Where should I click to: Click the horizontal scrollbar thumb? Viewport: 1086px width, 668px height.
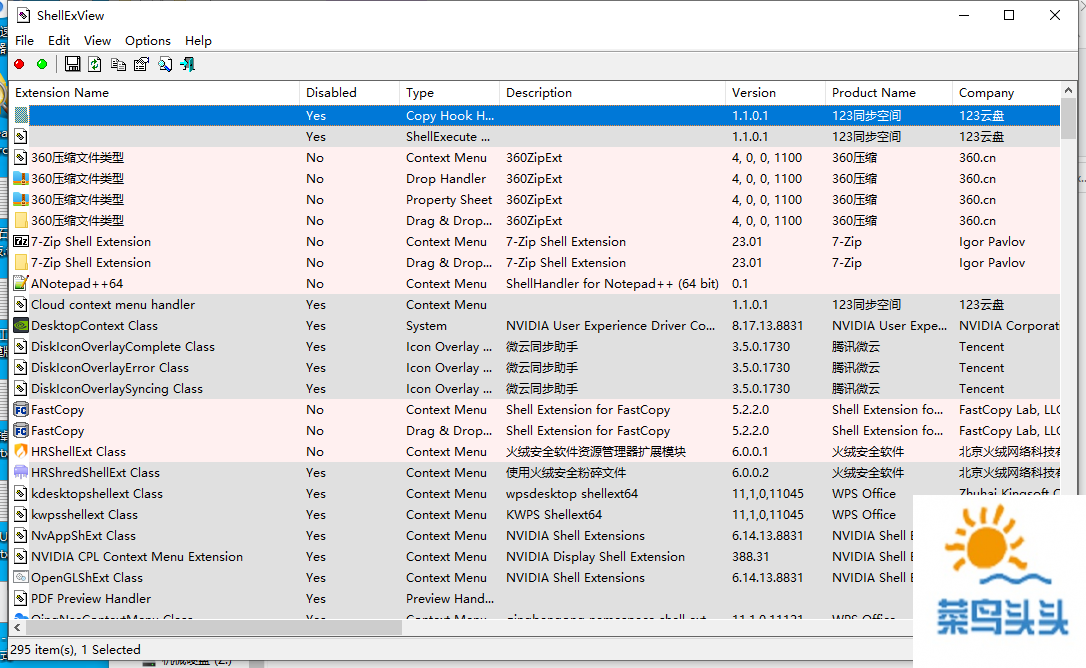coord(213,628)
